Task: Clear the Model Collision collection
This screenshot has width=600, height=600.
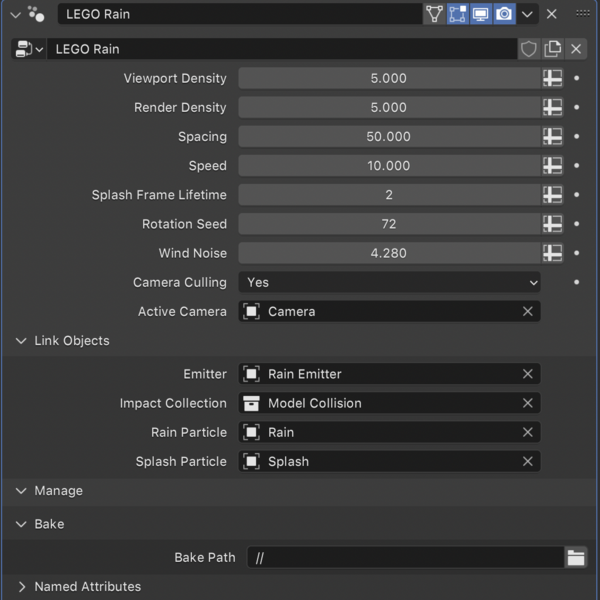Action: pos(528,403)
